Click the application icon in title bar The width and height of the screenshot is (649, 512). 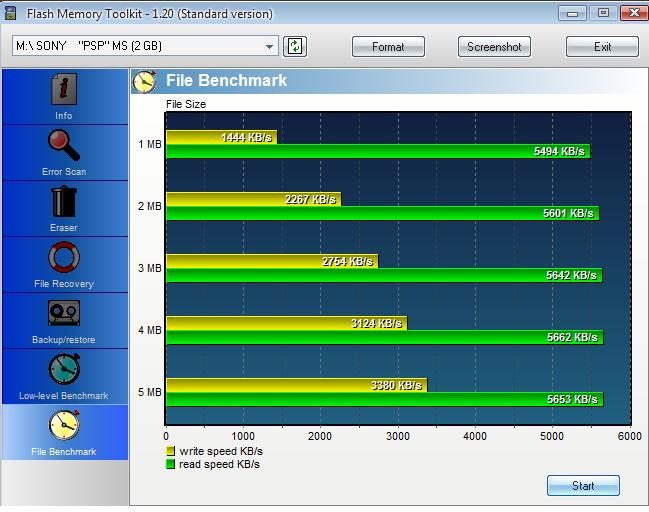tap(10, 13)
